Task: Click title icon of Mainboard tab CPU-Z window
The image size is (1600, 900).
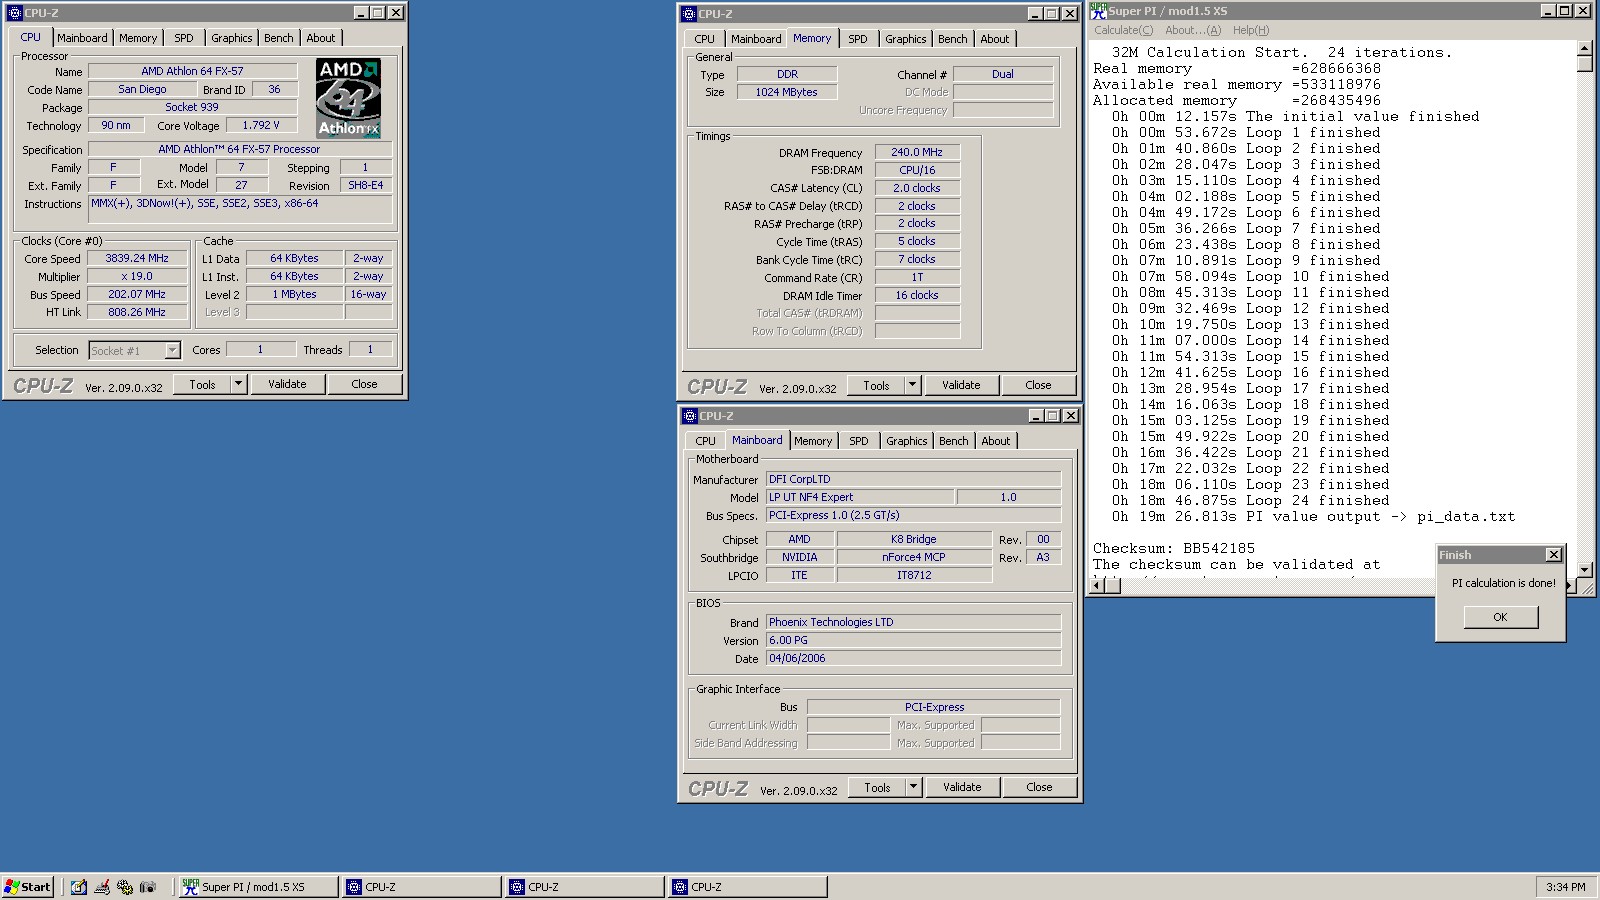Action: [x=689, y=416]
